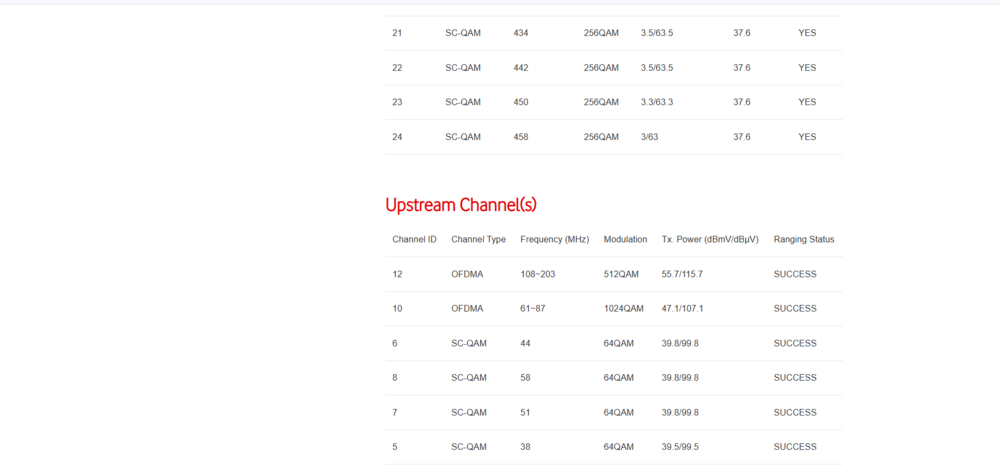Select the Frequency (MHz) column header
The image size is (1000, 470).
pos(554,240)
